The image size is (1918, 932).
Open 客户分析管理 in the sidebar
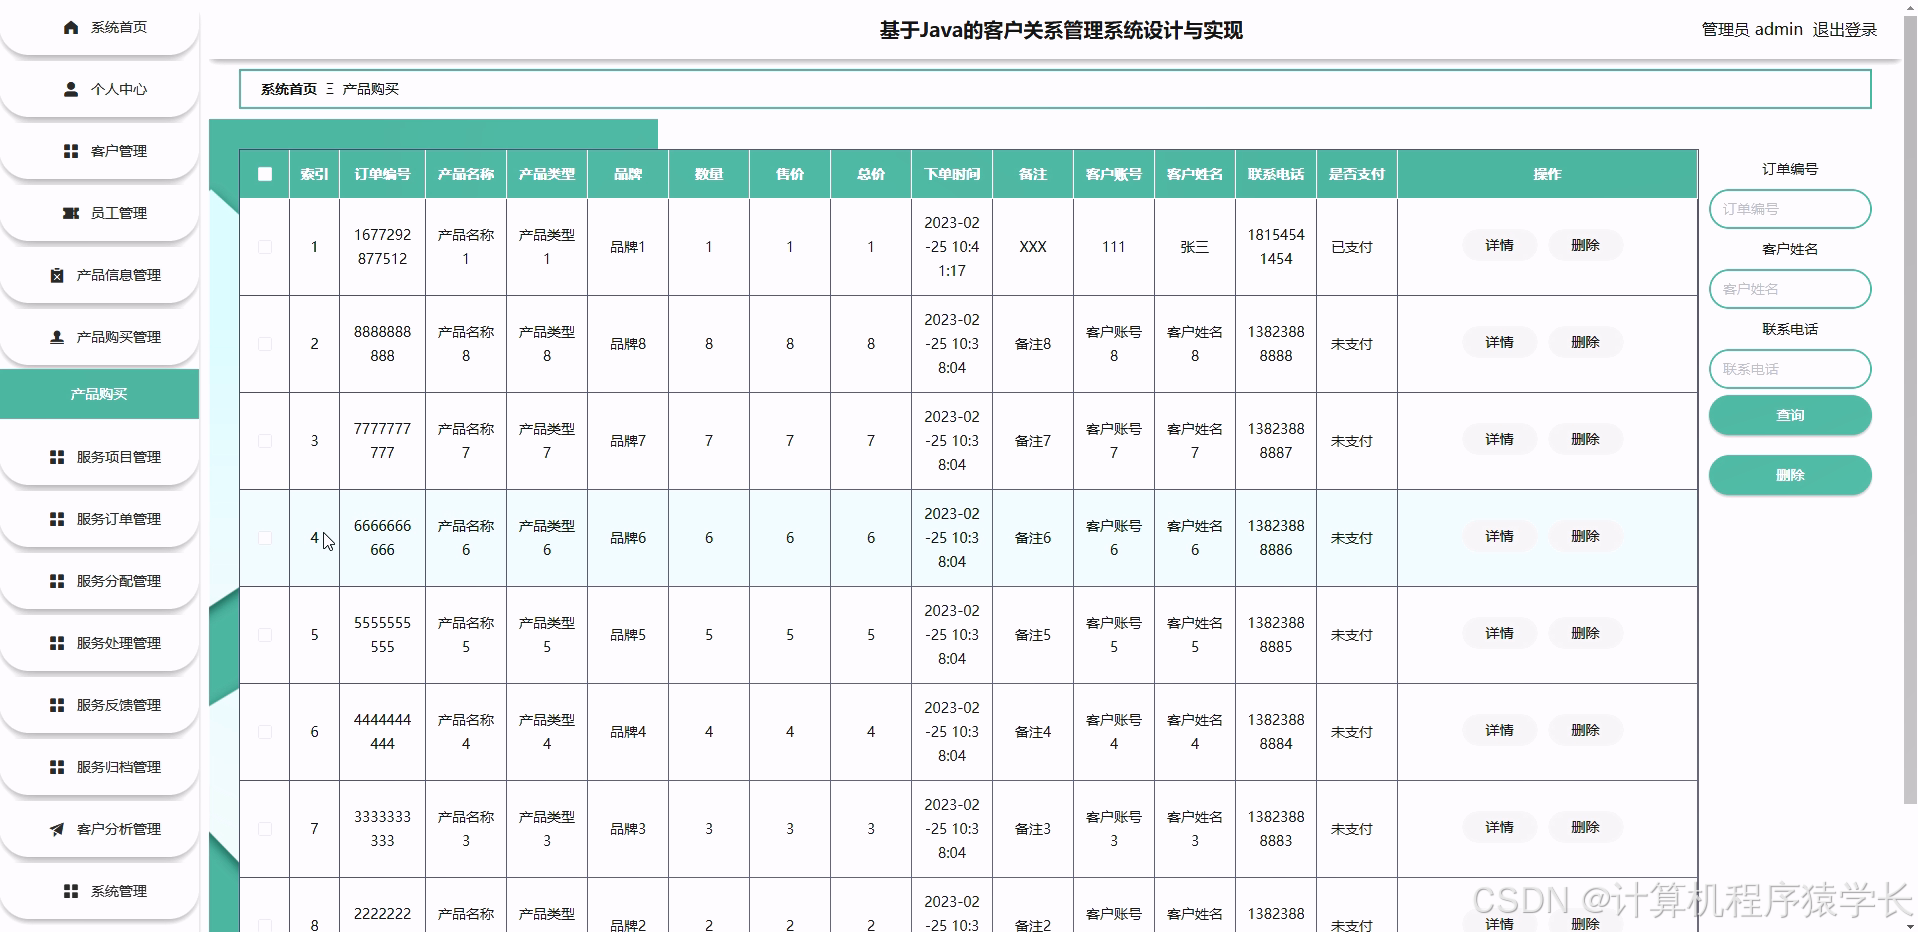[99, 829]
